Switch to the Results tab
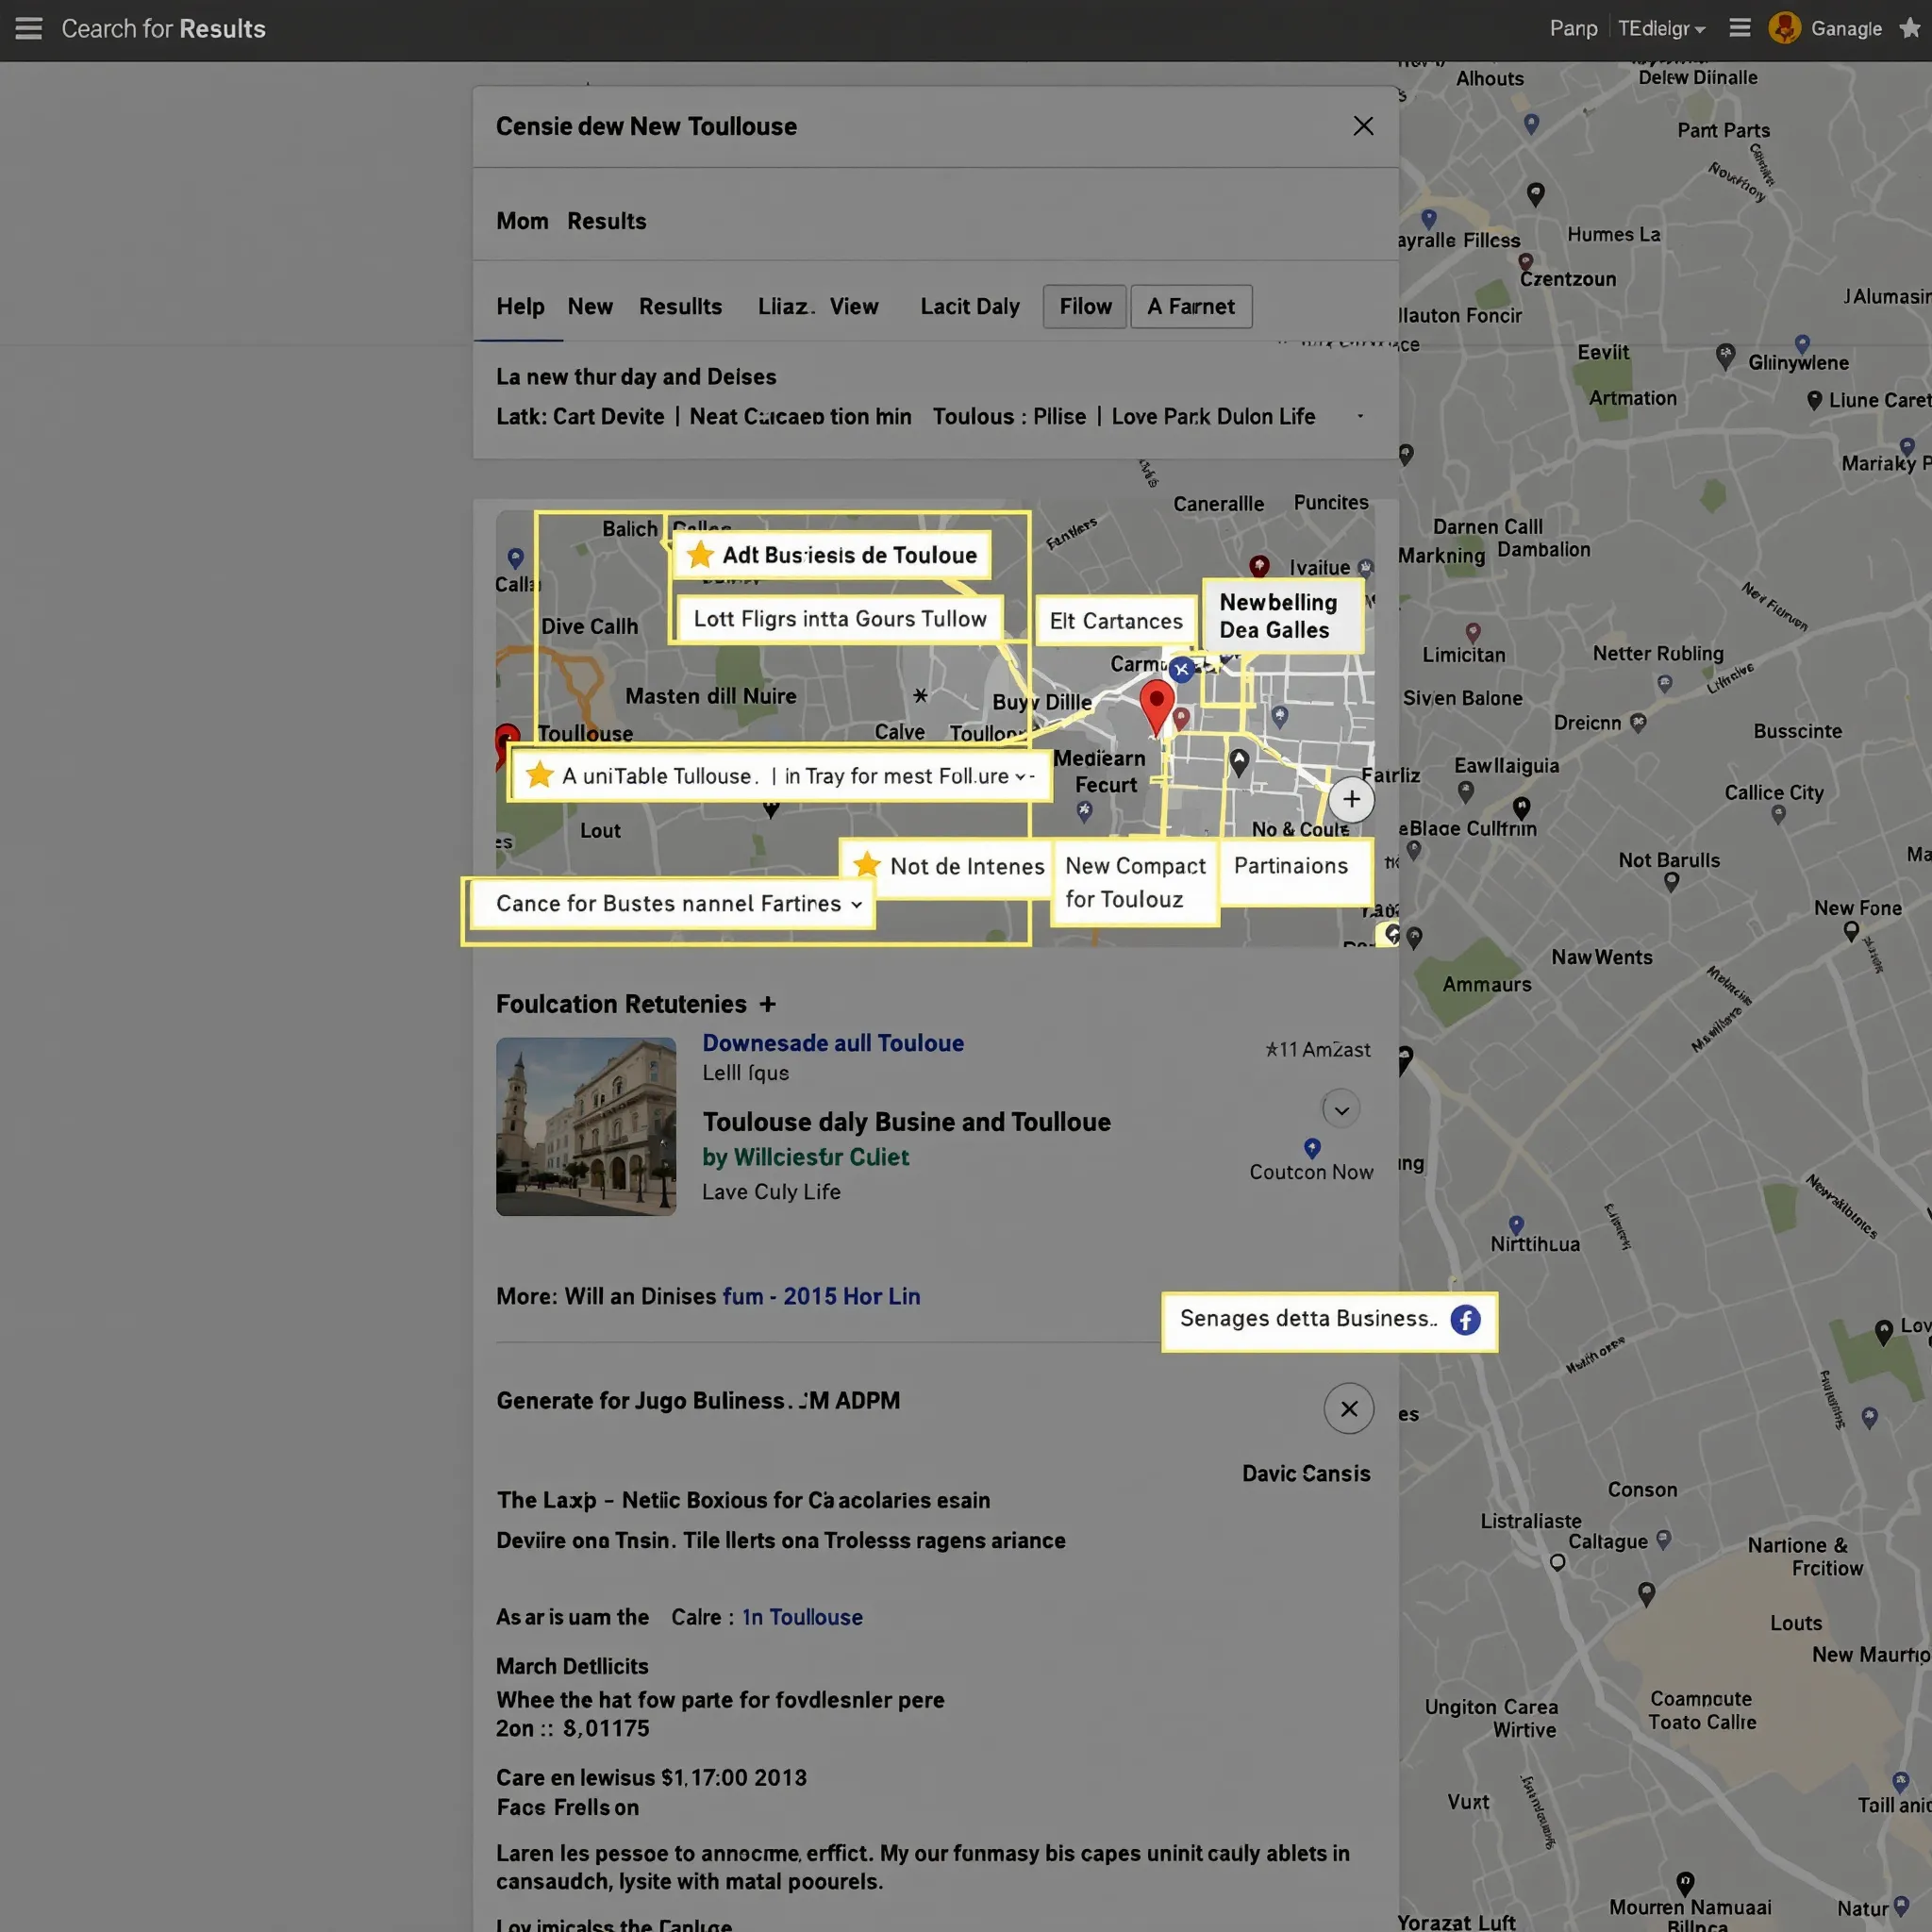The height and width of the screenshot is (1932, 1932). pos(680,306)
